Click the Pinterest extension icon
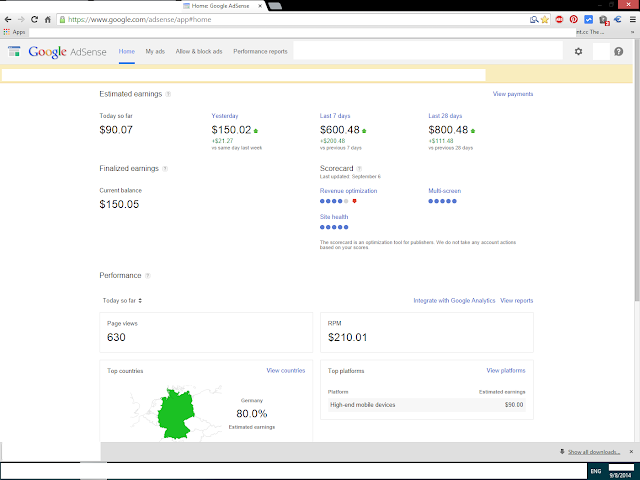The image size is (640, 480). [x=574, y=19]
